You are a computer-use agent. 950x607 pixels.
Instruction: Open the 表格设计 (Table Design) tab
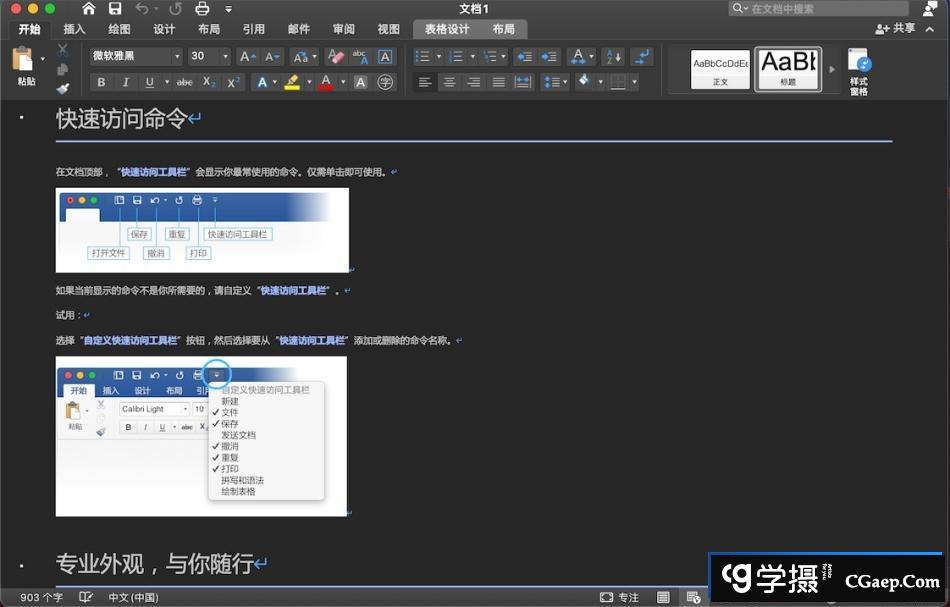[x=446, y=29]
